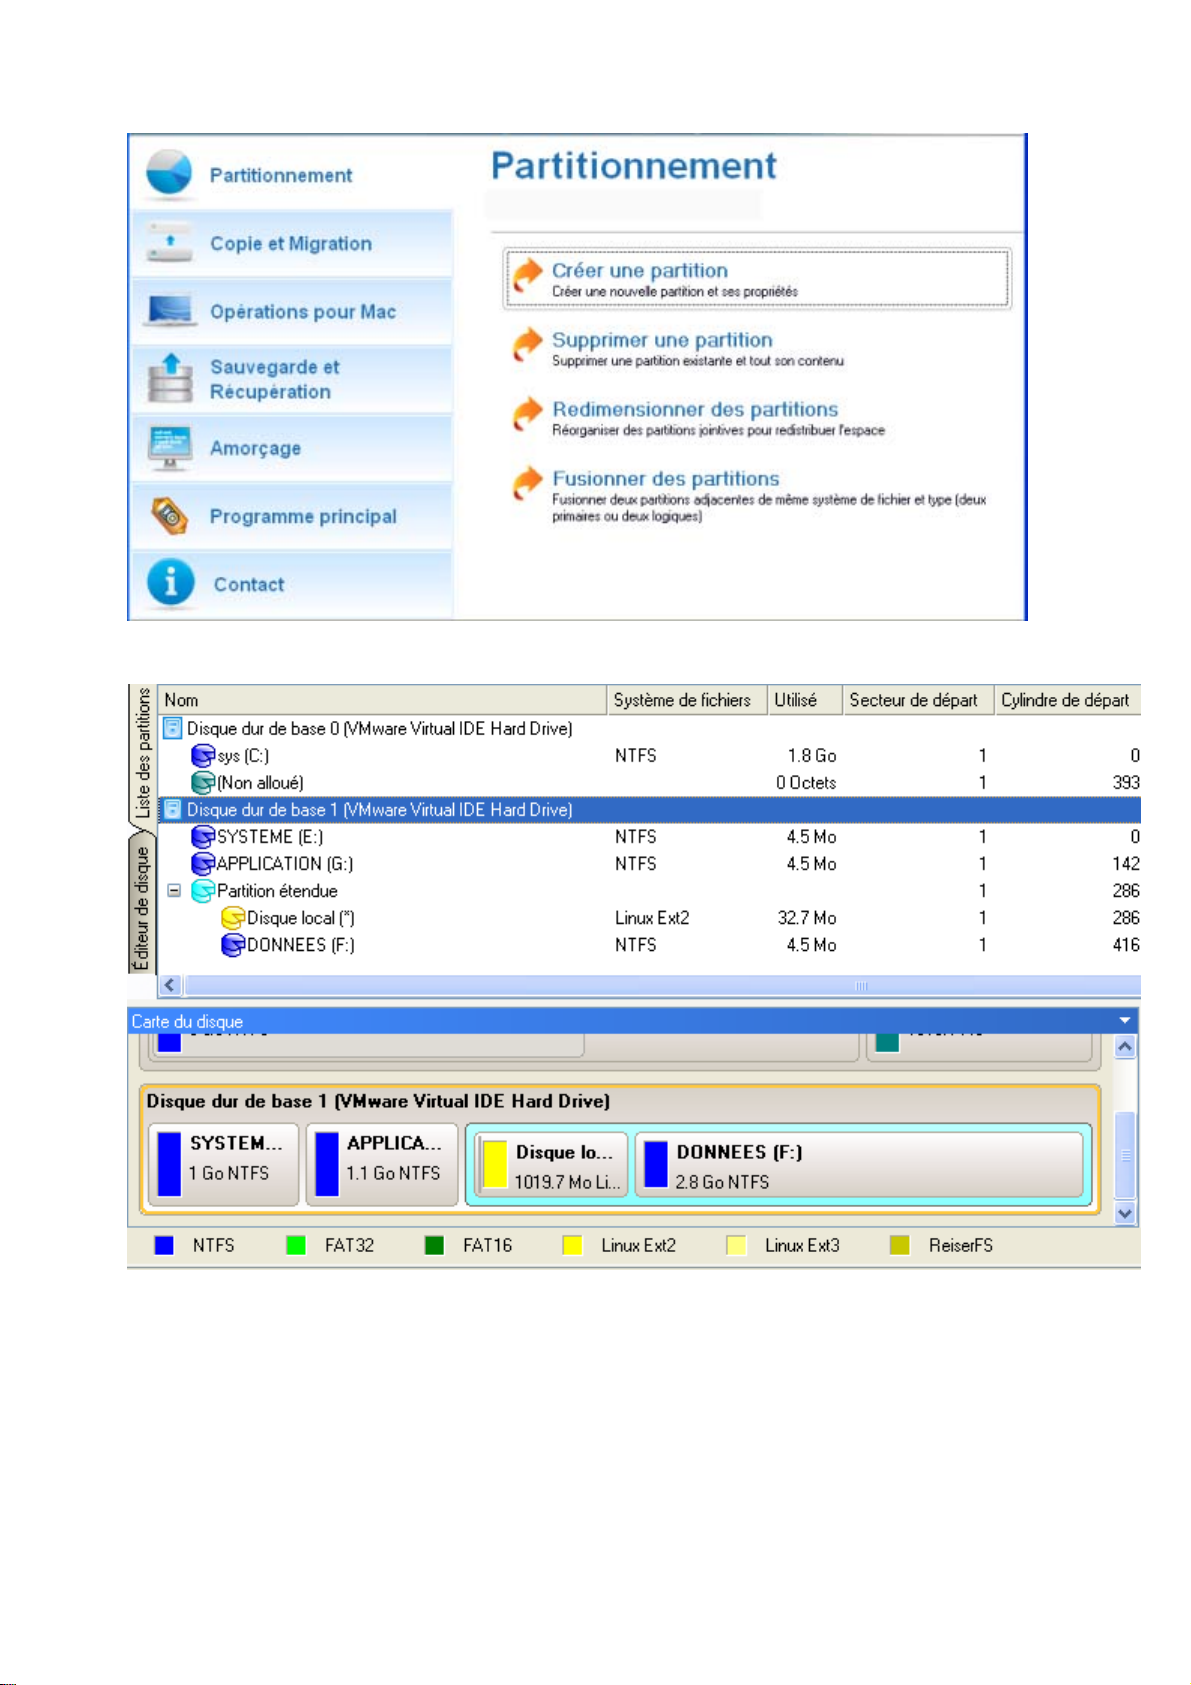Open the Opérations pour Mac menu item

coord(291,311)
